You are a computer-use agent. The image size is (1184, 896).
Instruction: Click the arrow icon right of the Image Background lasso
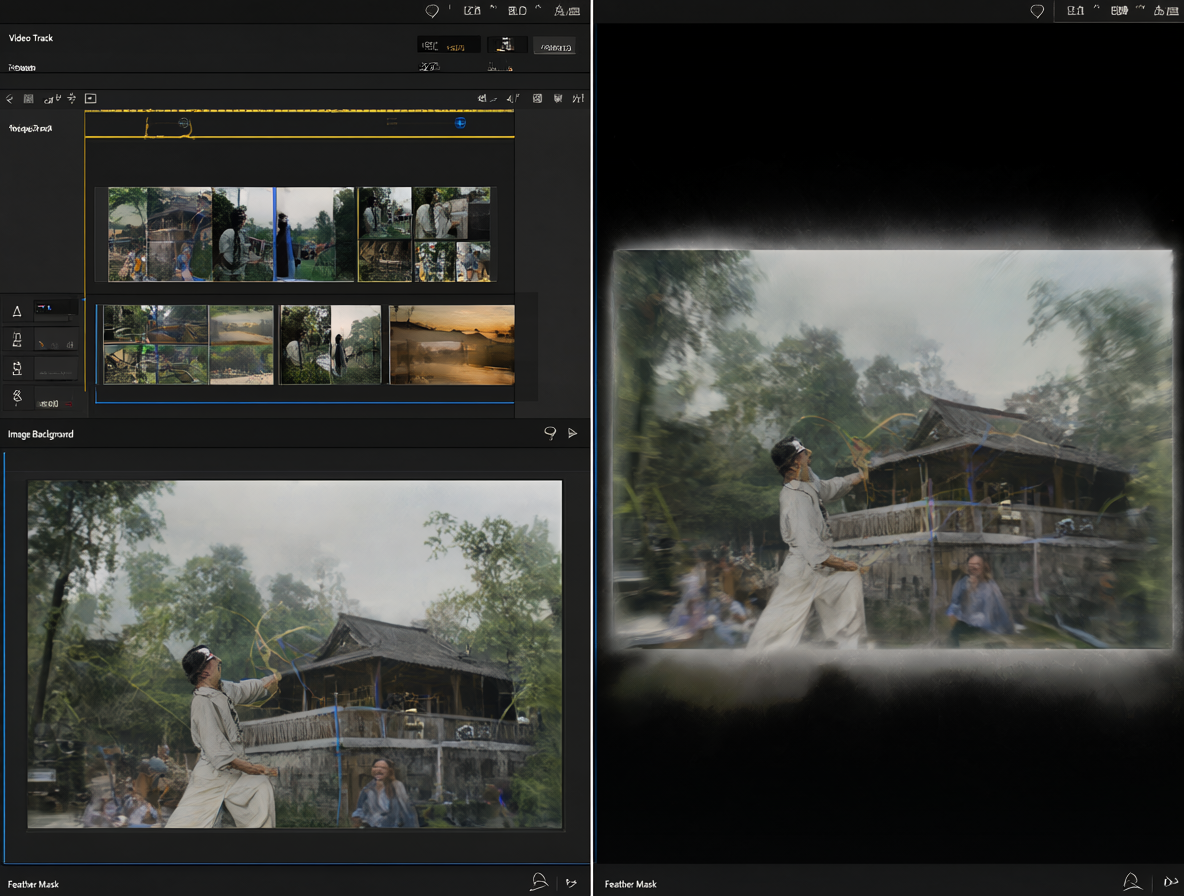(x=572, y=433)
